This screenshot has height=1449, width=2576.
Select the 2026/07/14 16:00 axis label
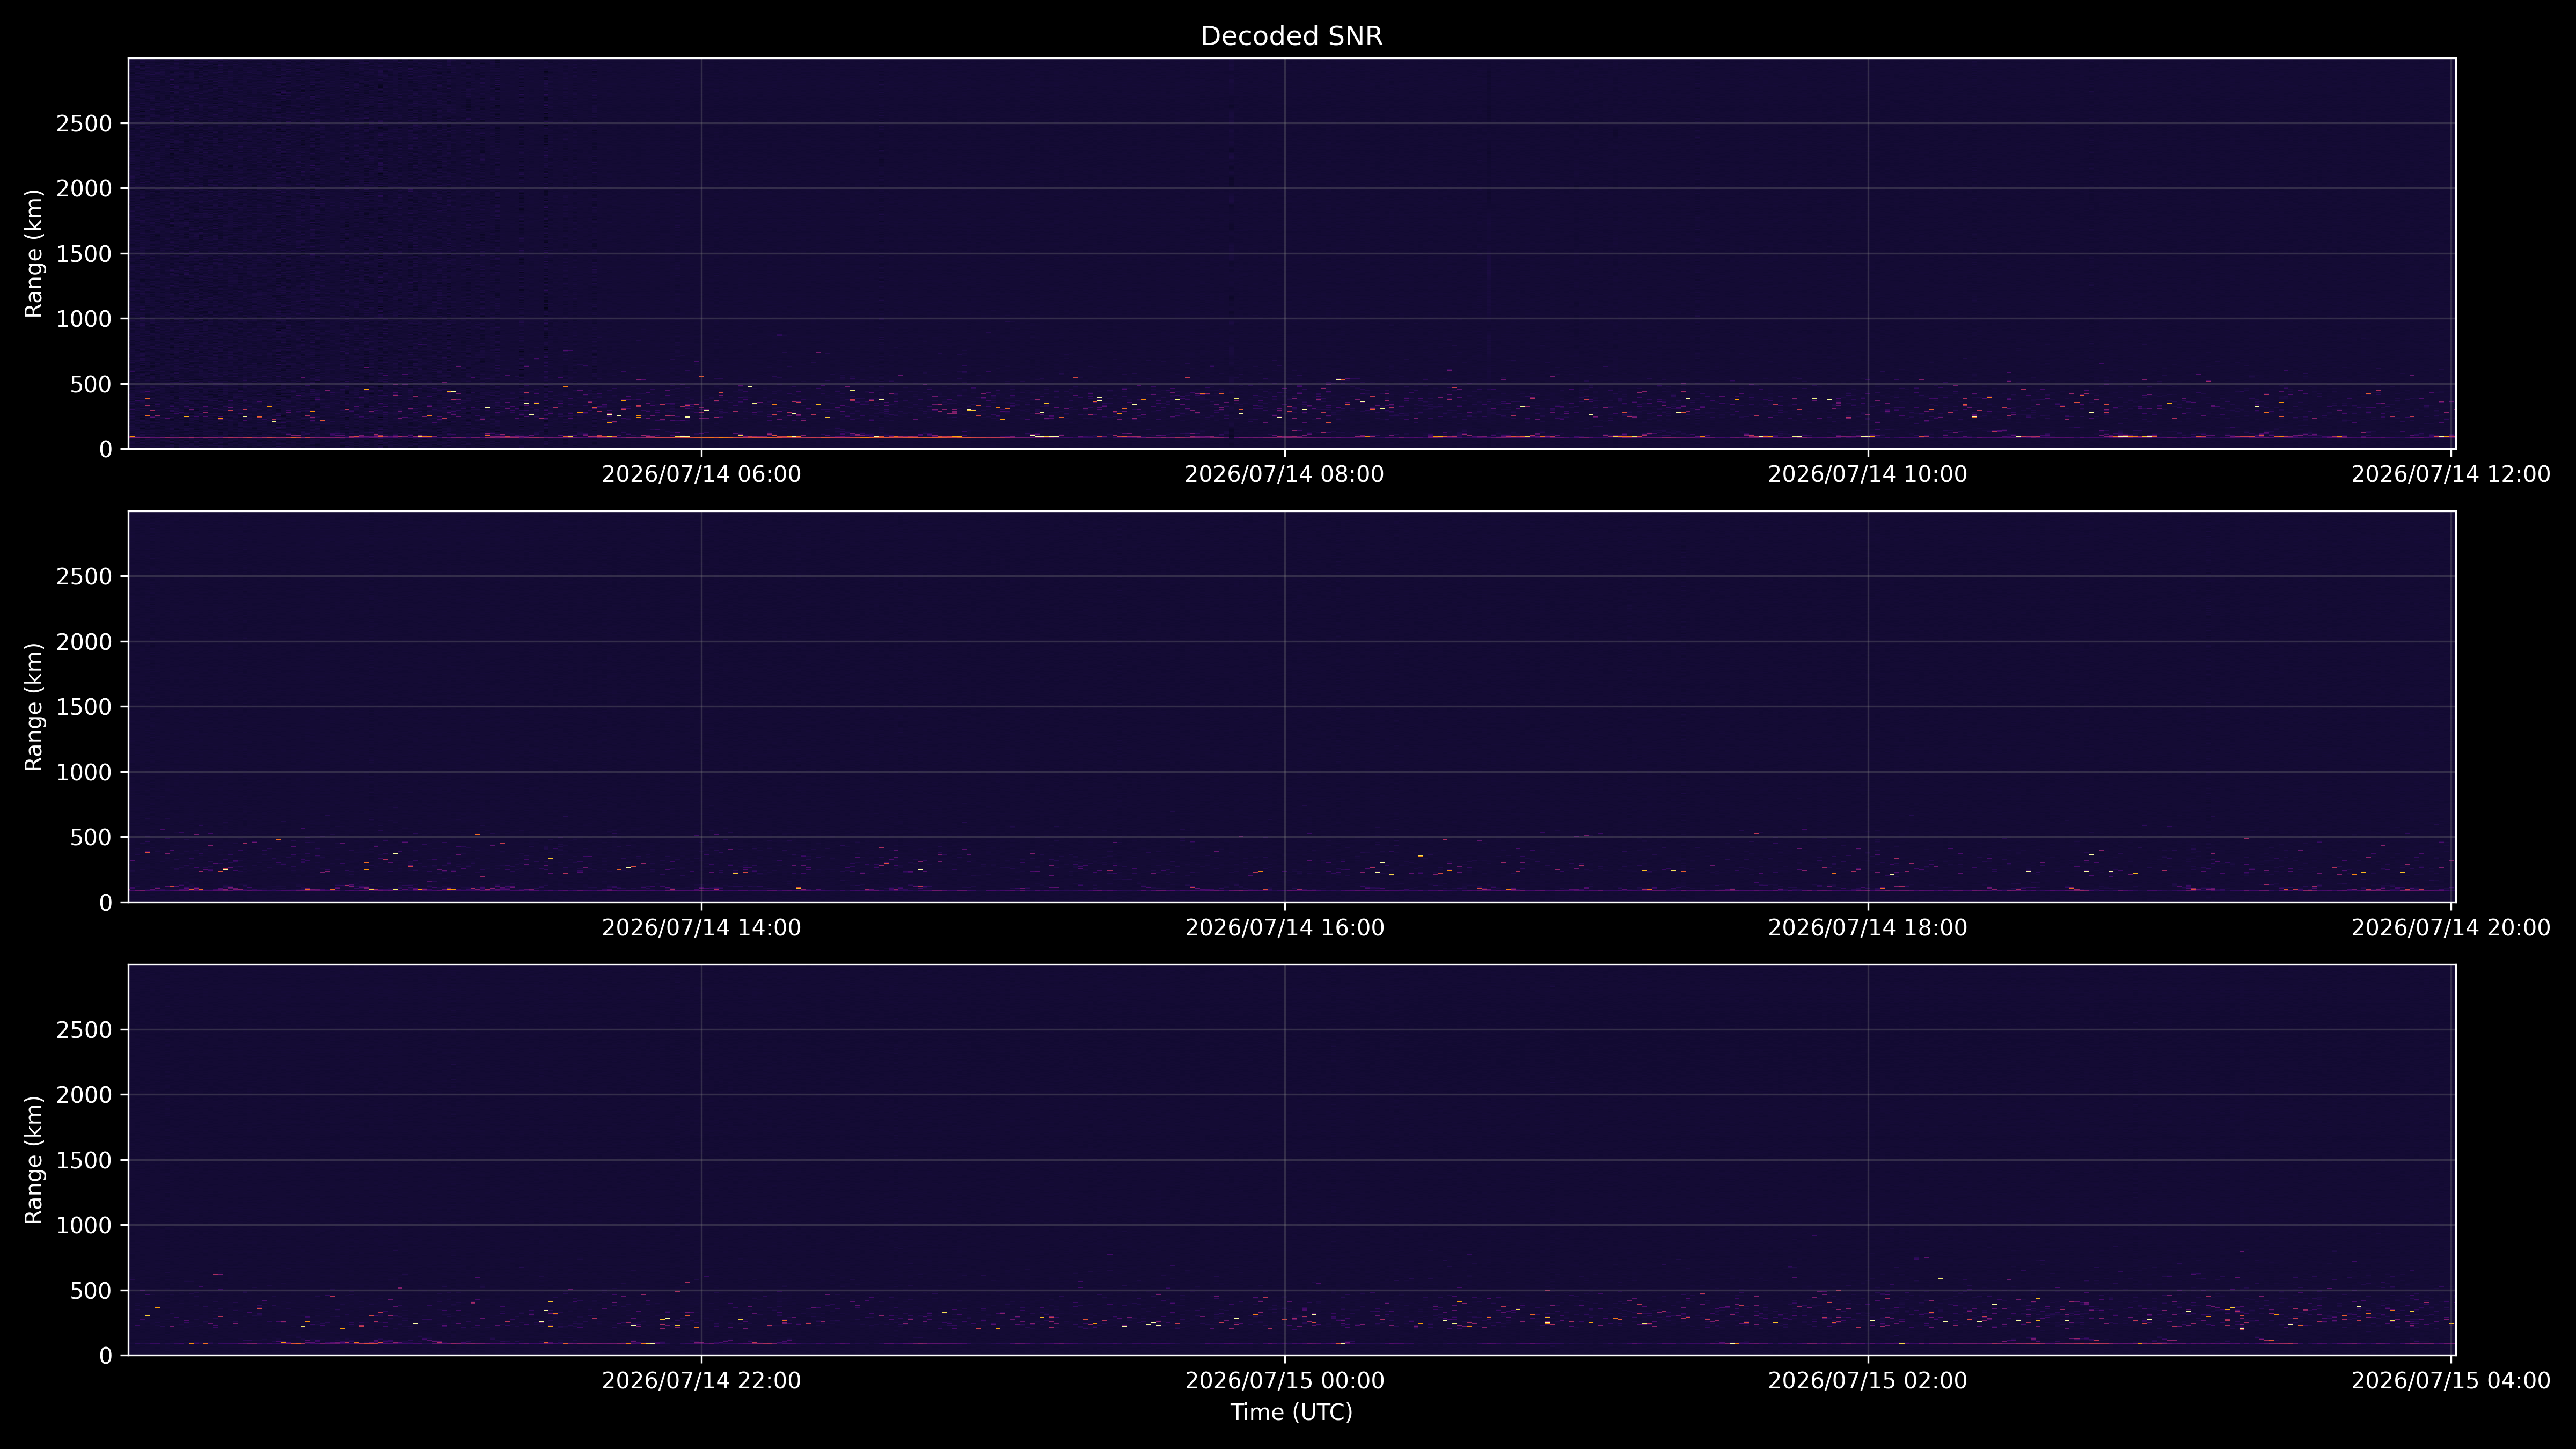(x=1284, y=928)
